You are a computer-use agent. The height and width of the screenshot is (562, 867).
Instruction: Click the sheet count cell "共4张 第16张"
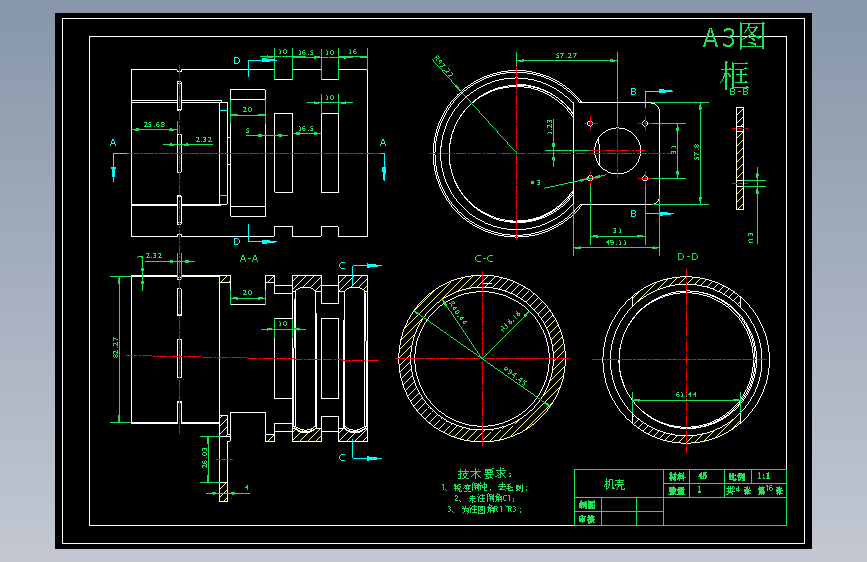coord(755,490)
